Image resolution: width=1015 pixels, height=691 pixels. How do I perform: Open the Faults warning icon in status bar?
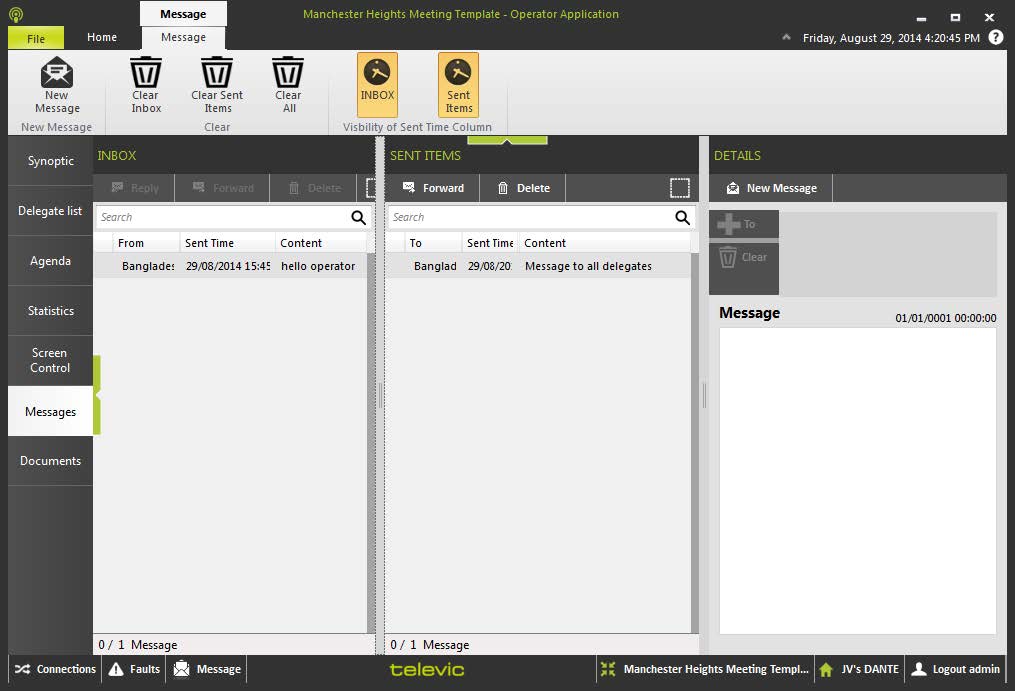coord(117,669)
